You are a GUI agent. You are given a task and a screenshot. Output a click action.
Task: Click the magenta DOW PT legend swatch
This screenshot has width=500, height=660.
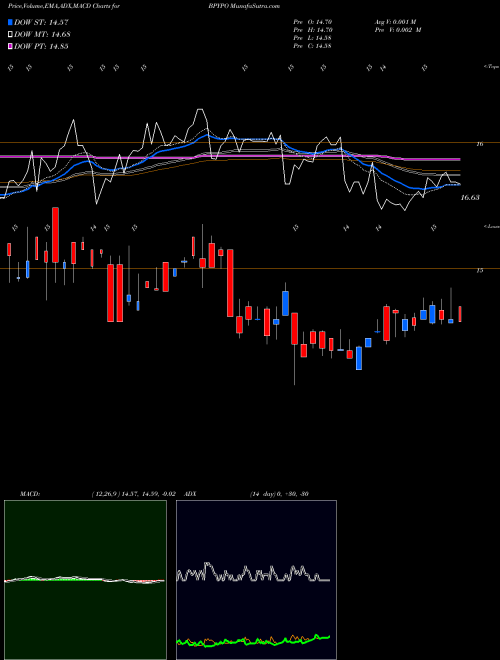coord(11,46)
